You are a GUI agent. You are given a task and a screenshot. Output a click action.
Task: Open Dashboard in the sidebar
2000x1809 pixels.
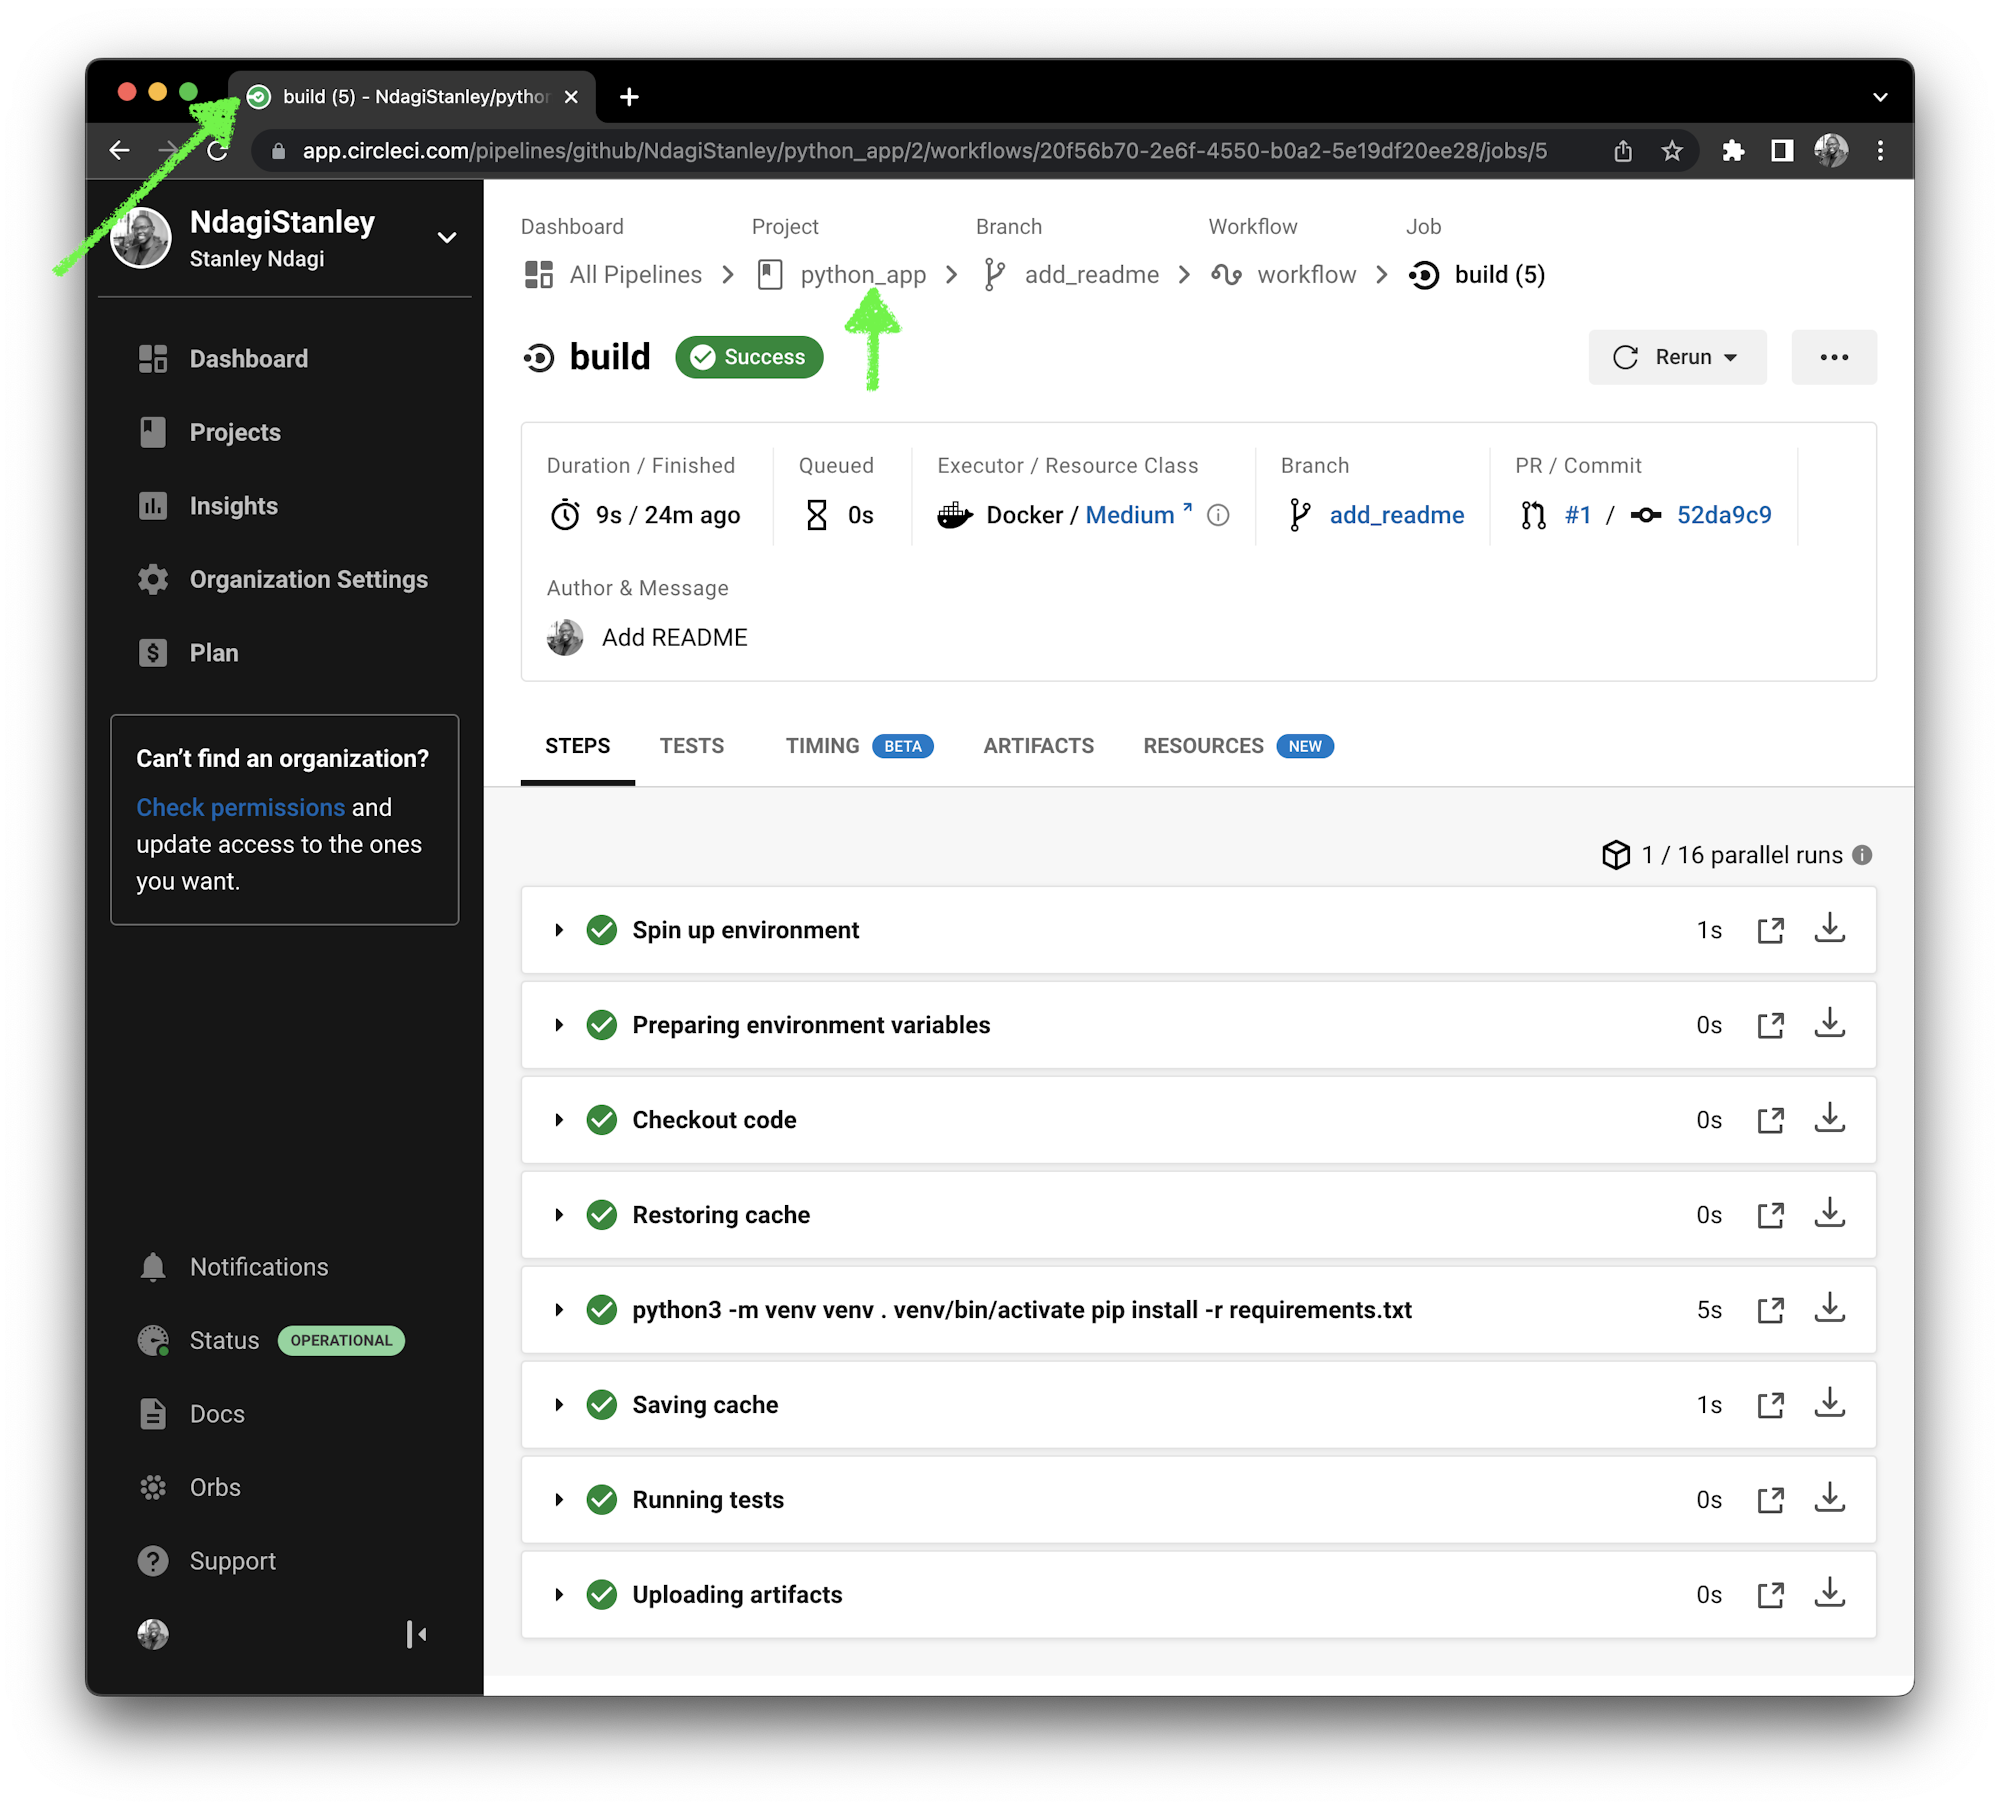click(x=223, y=358)
